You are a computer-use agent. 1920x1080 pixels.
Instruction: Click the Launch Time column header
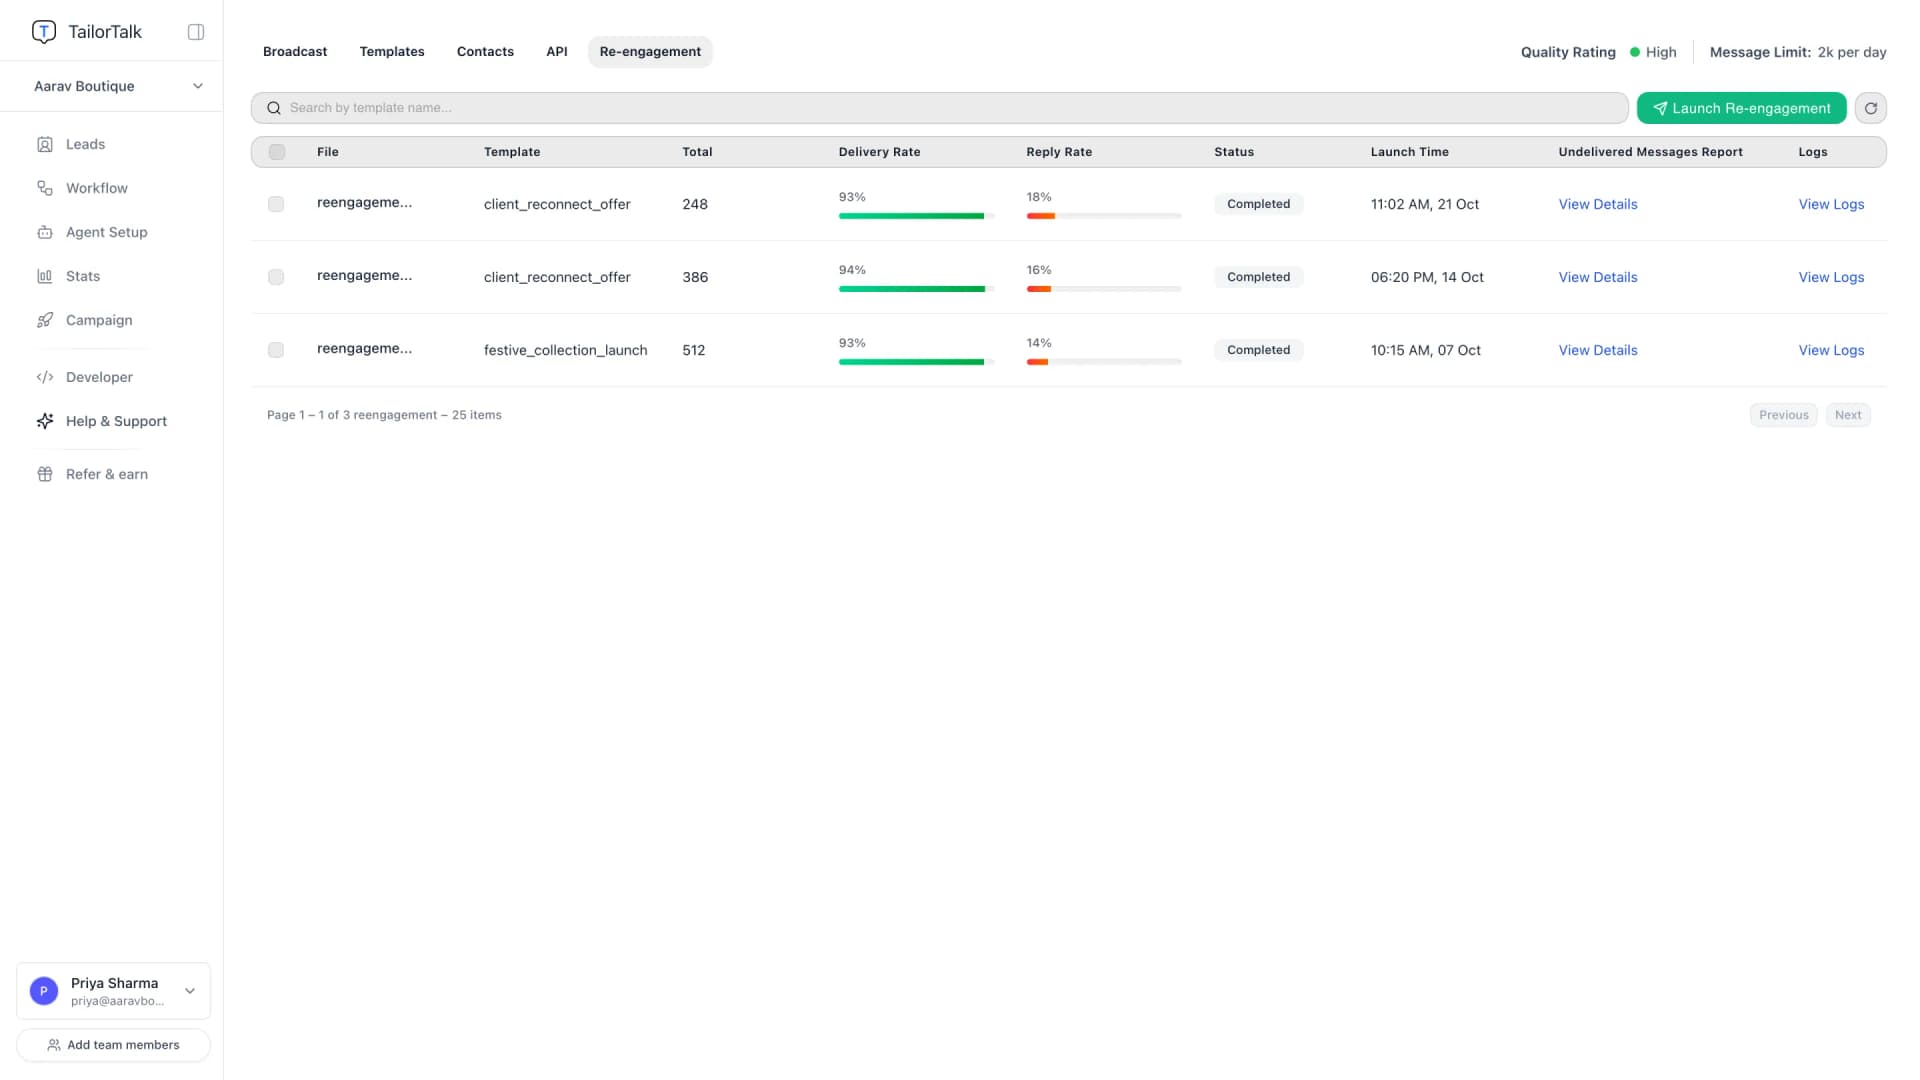1409,152
